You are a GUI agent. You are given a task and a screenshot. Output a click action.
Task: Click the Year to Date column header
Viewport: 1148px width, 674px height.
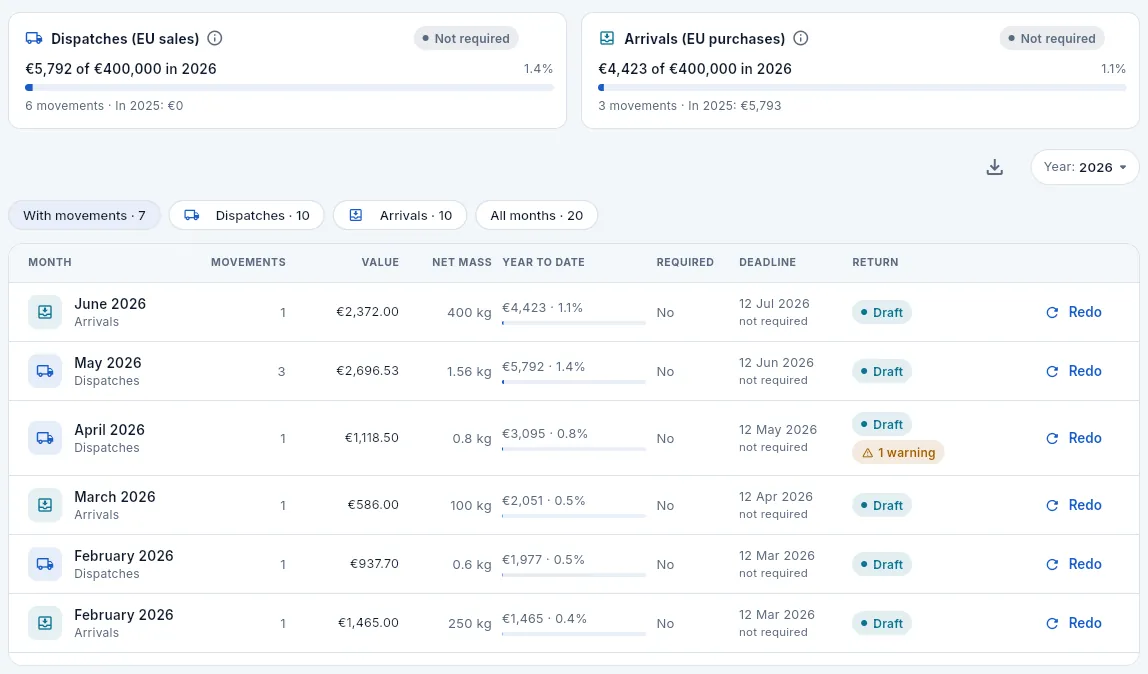click(x=543, y=262)
